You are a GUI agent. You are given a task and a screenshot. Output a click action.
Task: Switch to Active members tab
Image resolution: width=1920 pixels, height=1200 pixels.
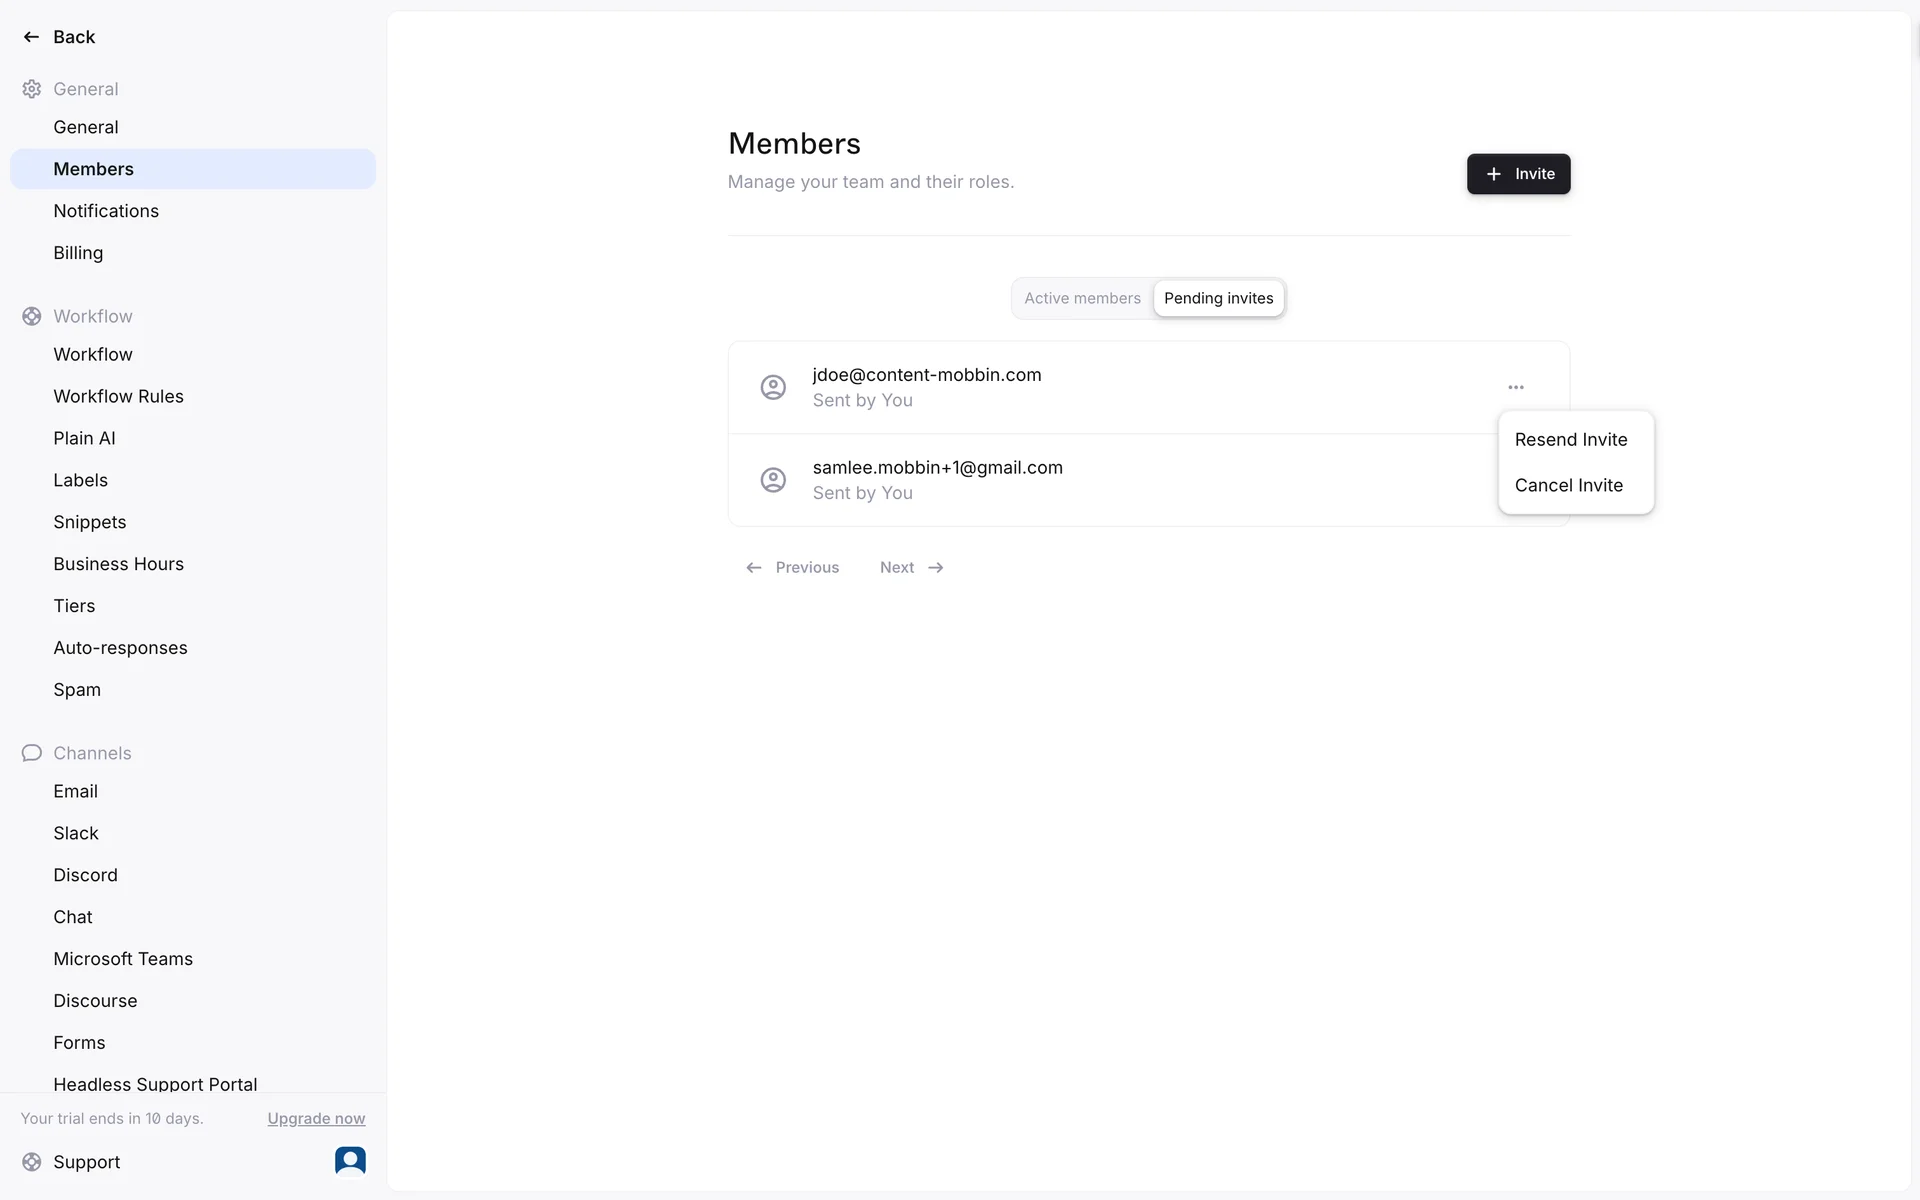[x=1082, y=299]
